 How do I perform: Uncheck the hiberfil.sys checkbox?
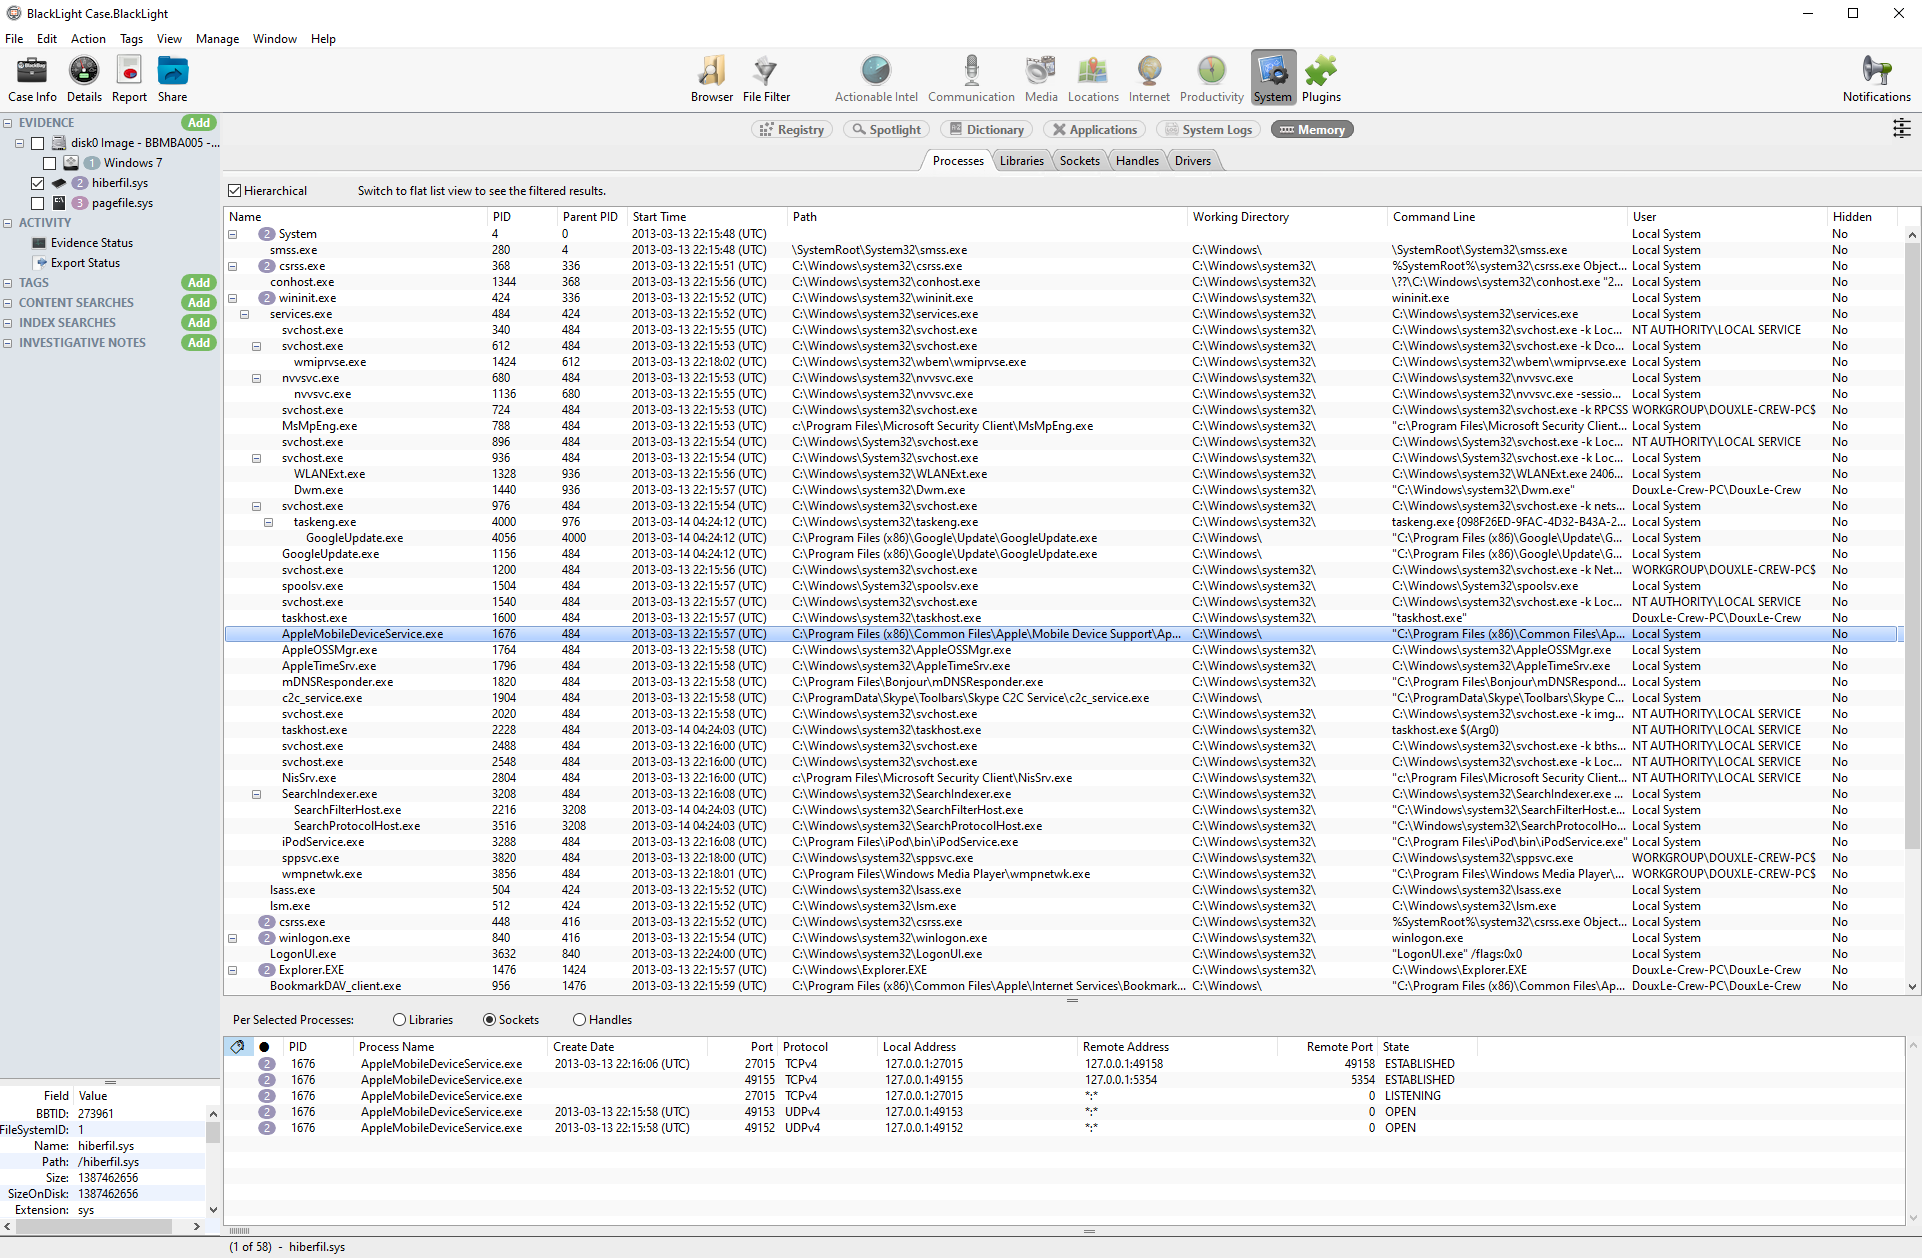pos(37,183)
